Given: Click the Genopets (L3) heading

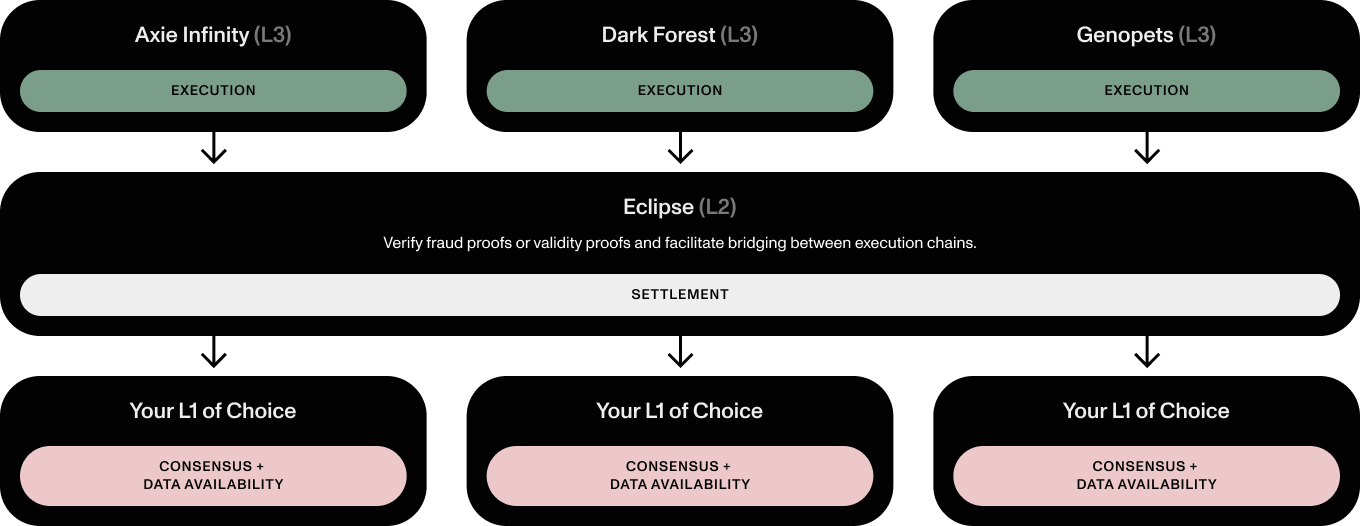Looking at the screenshot, I should point(1146,35).
